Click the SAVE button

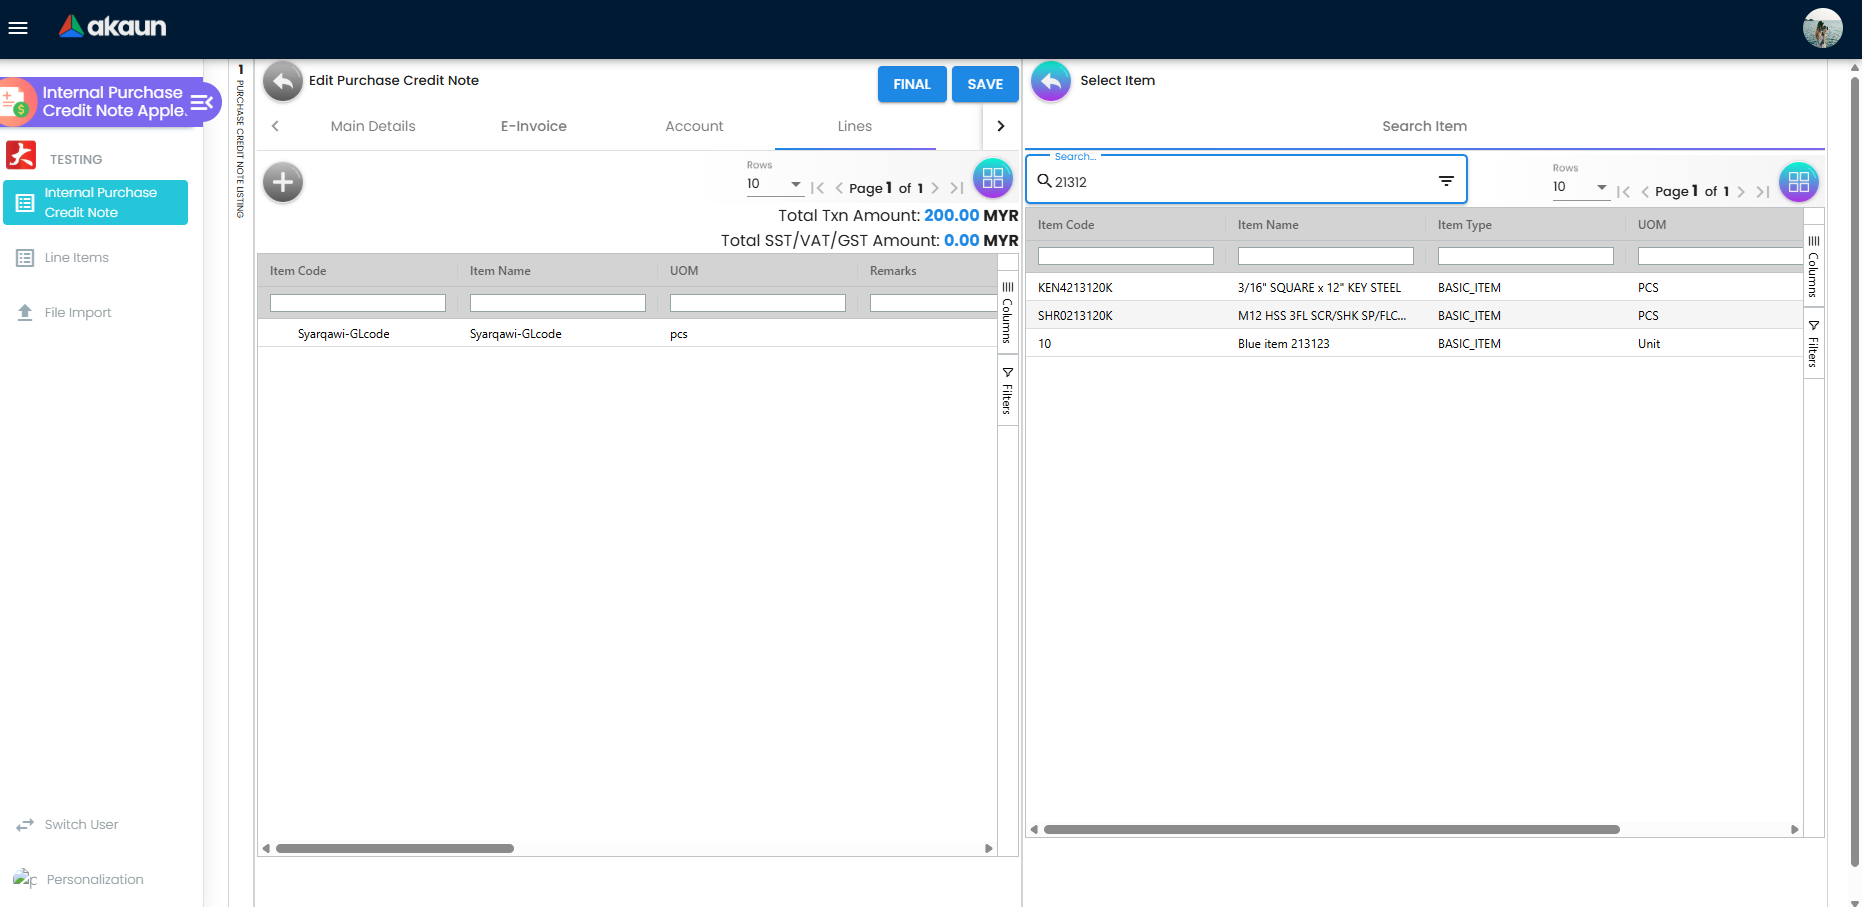(x=985, y=84)
